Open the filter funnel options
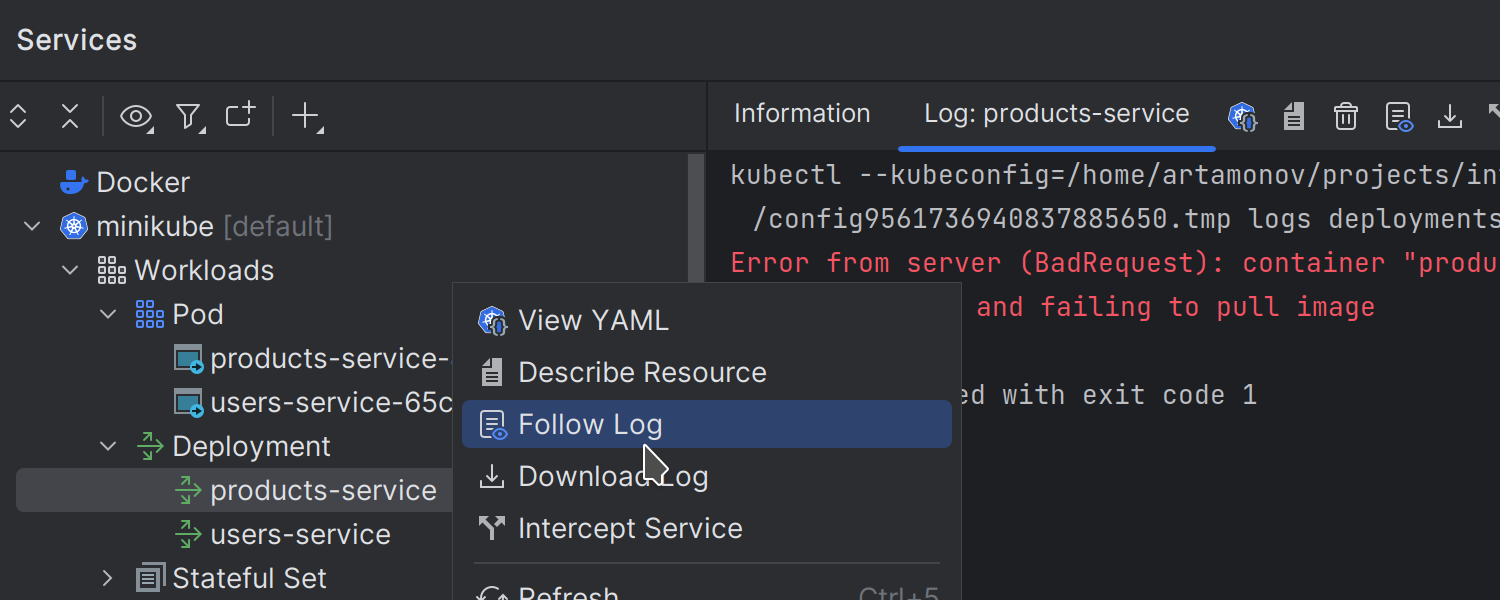The height and width of the screenshot is (600, 1500). pyautogui.click(x=188, y=117)
